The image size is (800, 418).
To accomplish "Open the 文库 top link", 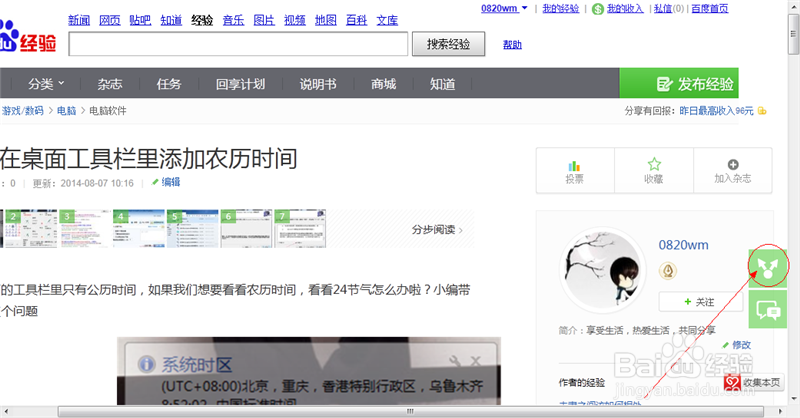I will 387,20.
